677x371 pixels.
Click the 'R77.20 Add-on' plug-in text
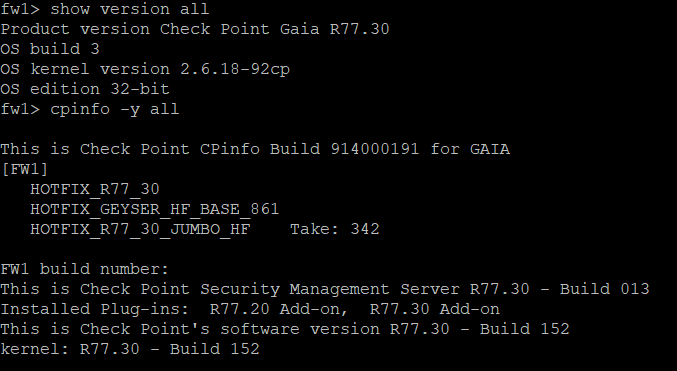click(279, 309)
